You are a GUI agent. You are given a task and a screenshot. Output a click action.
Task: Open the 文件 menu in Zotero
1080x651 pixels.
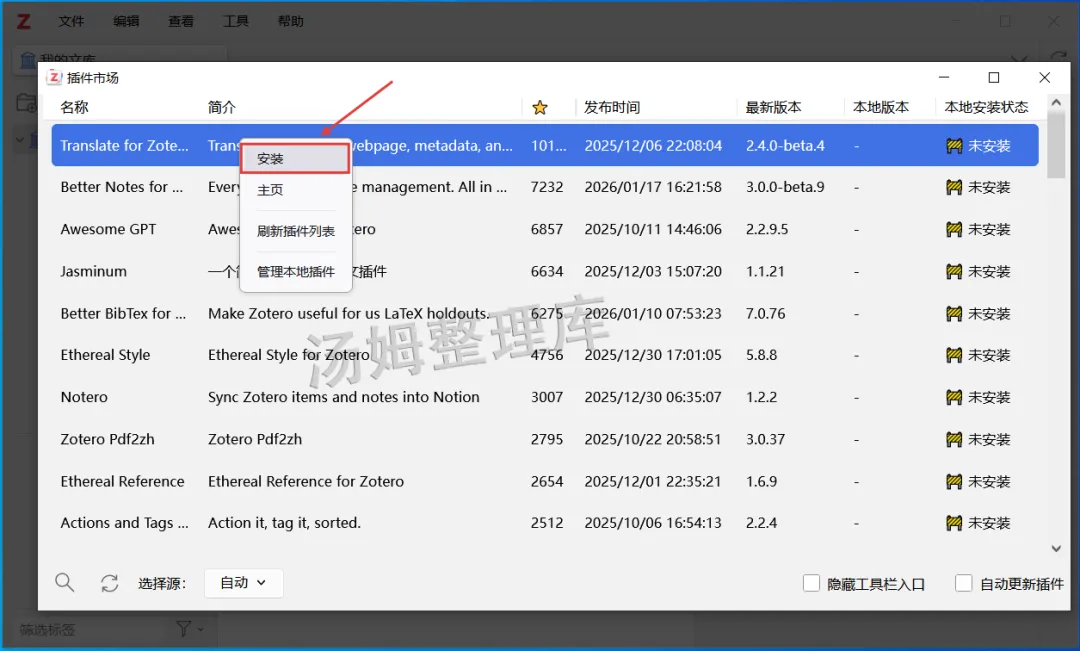71,21
